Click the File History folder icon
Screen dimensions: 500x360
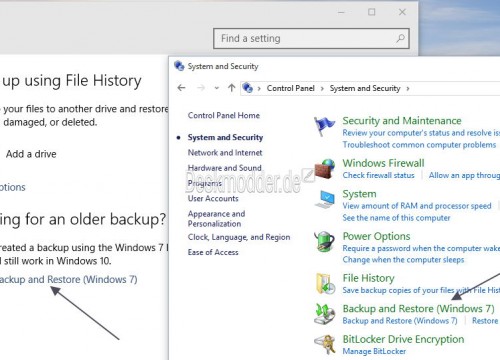click(325, 284)
